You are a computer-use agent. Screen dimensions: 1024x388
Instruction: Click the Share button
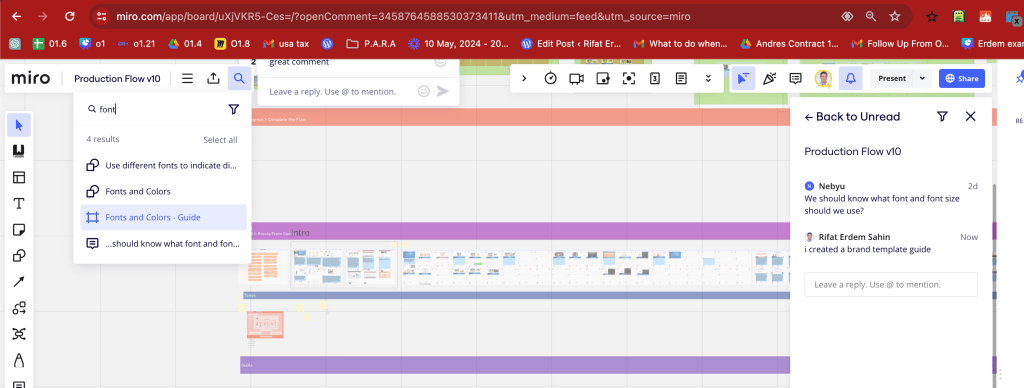point(961,78)
